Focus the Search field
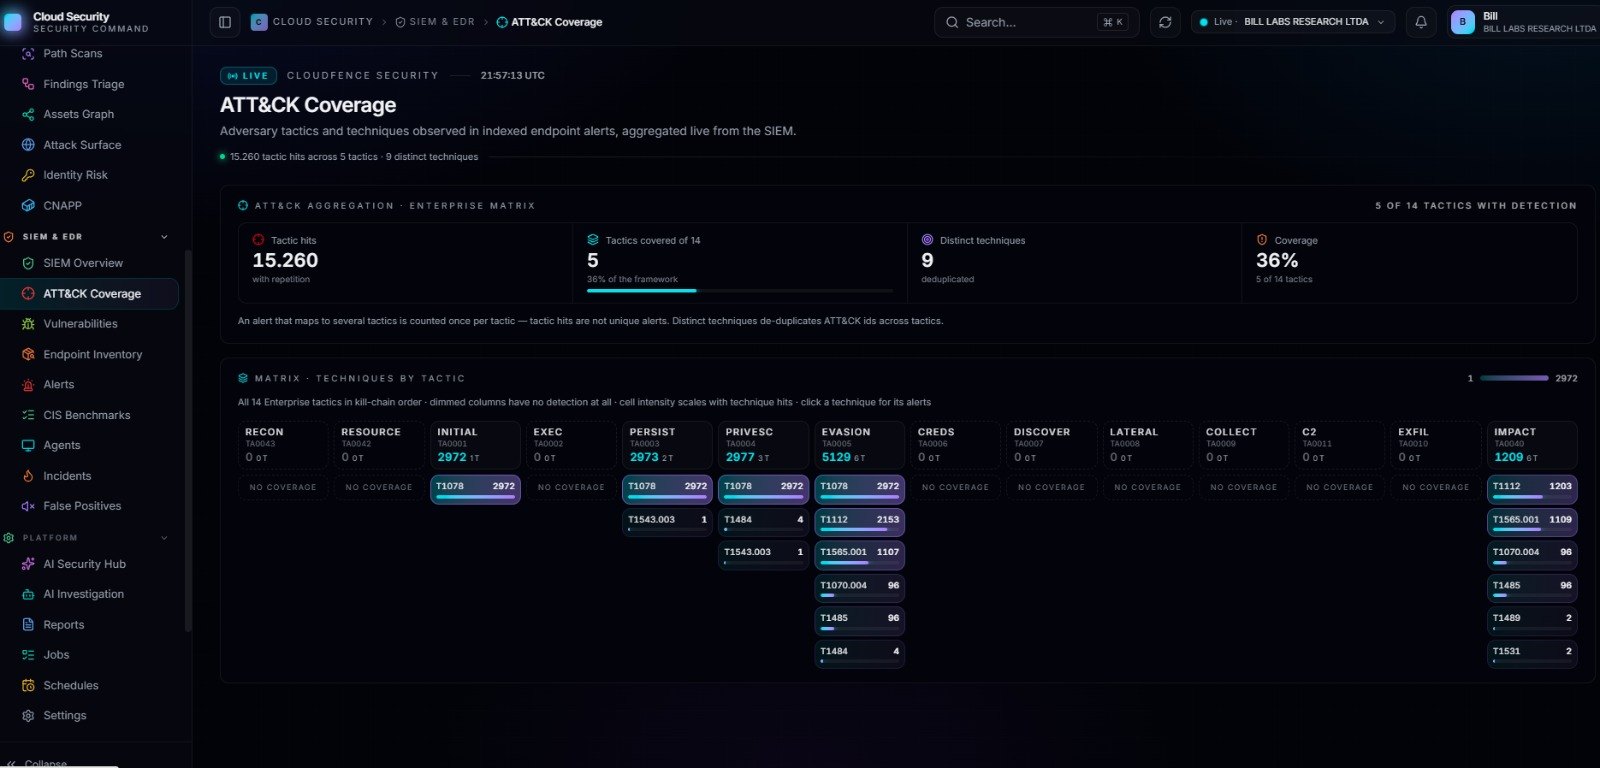This screenshot has width=1600, height=768. pyautogui.click(x=1036, y=22)
